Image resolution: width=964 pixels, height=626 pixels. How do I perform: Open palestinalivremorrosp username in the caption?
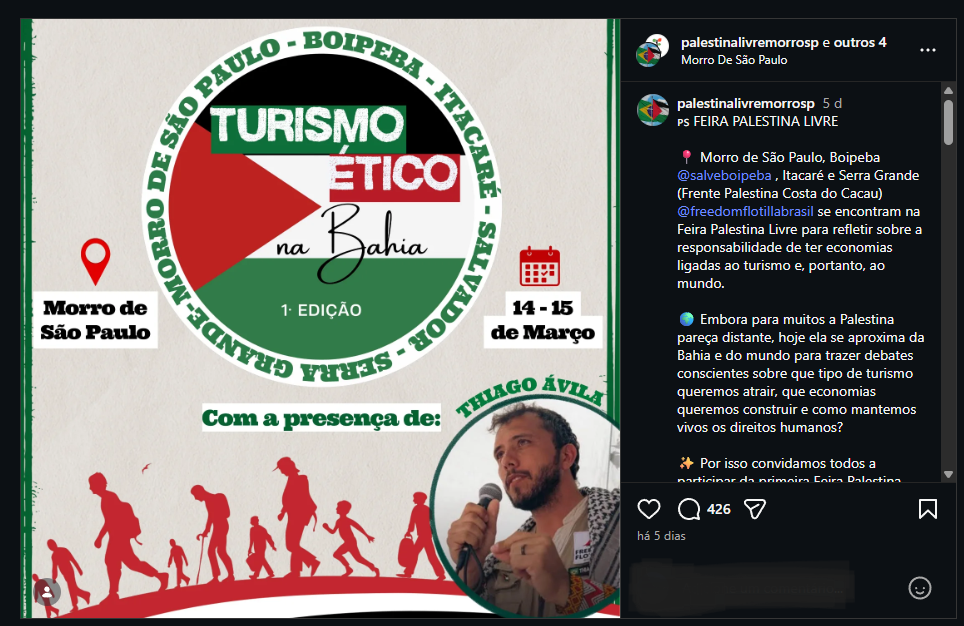pos(746,103)
